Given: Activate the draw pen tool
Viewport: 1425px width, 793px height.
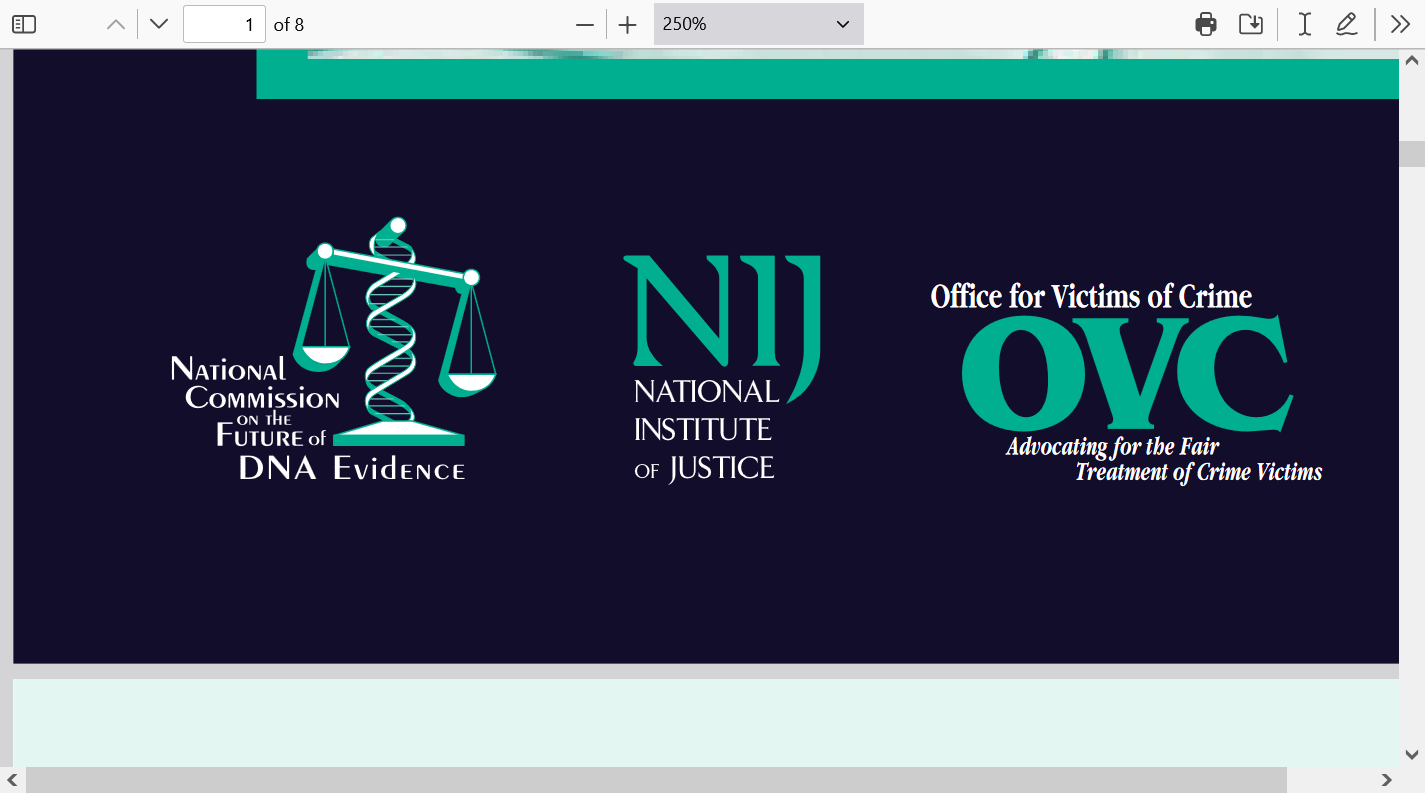Looking at the screenshot, I should [1346, 24].
